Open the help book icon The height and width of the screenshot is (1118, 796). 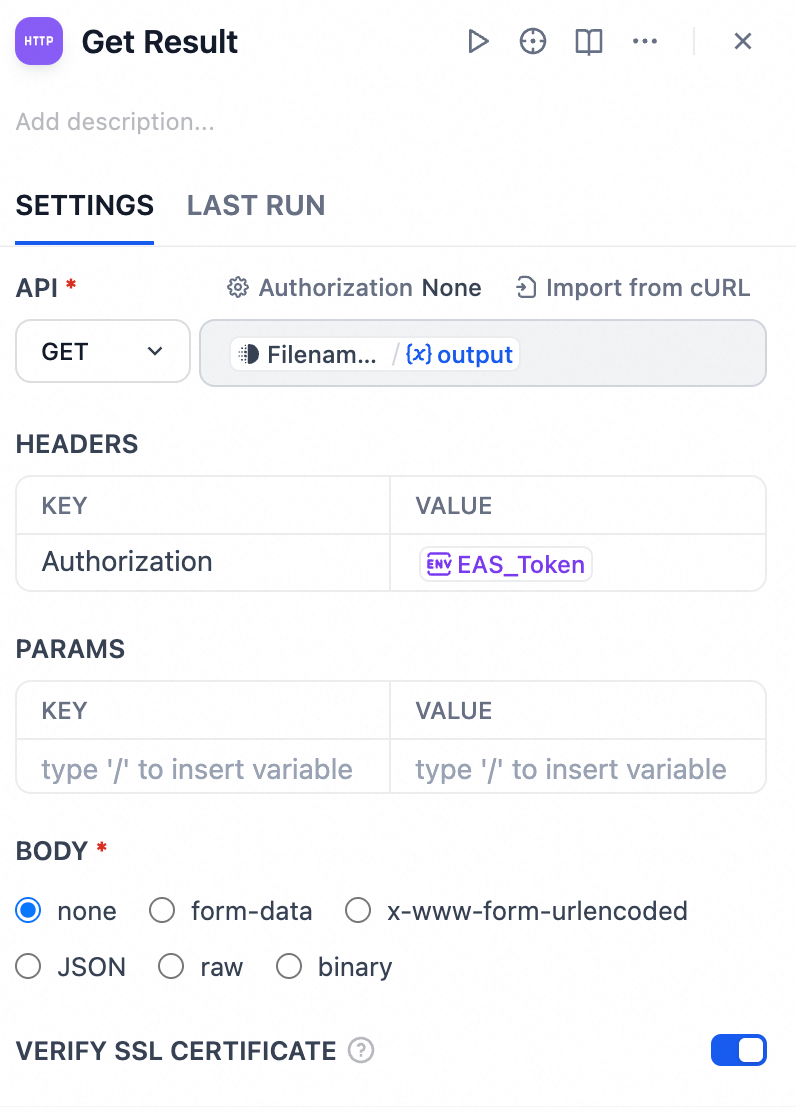coord(589,41)
